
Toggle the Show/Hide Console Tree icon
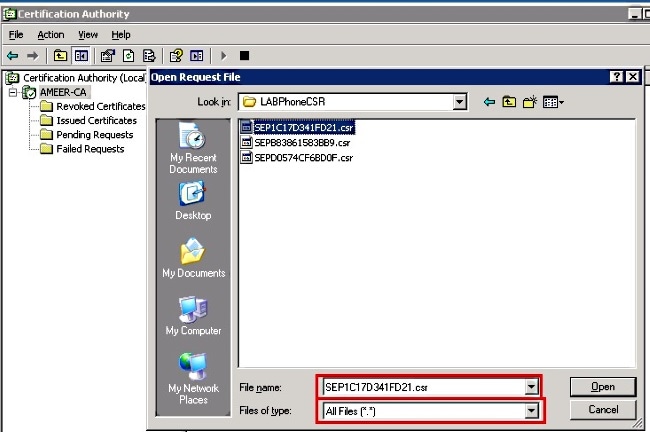pos(81,56)
